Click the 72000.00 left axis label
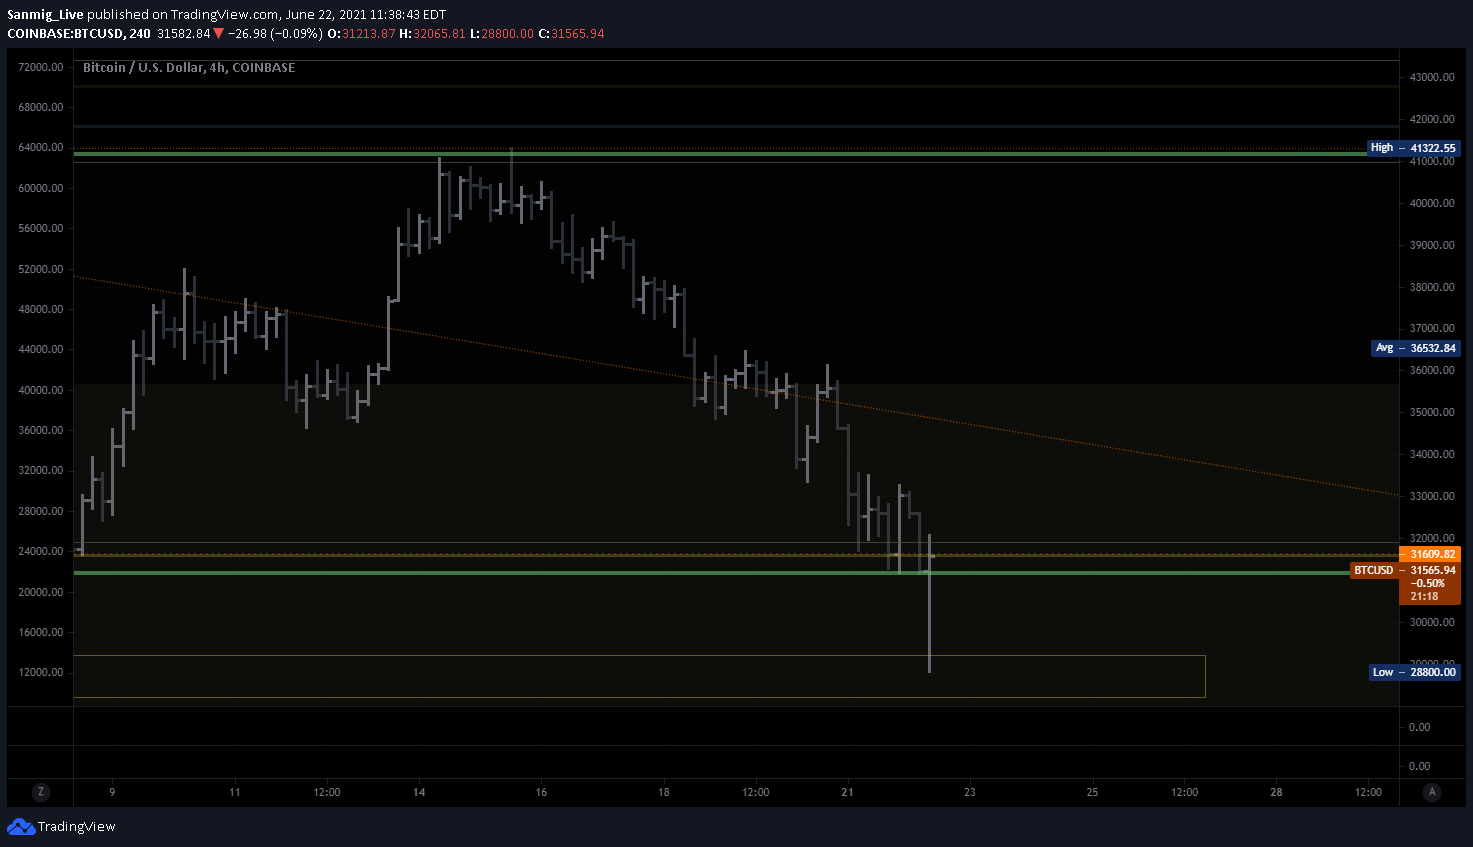 41,67
